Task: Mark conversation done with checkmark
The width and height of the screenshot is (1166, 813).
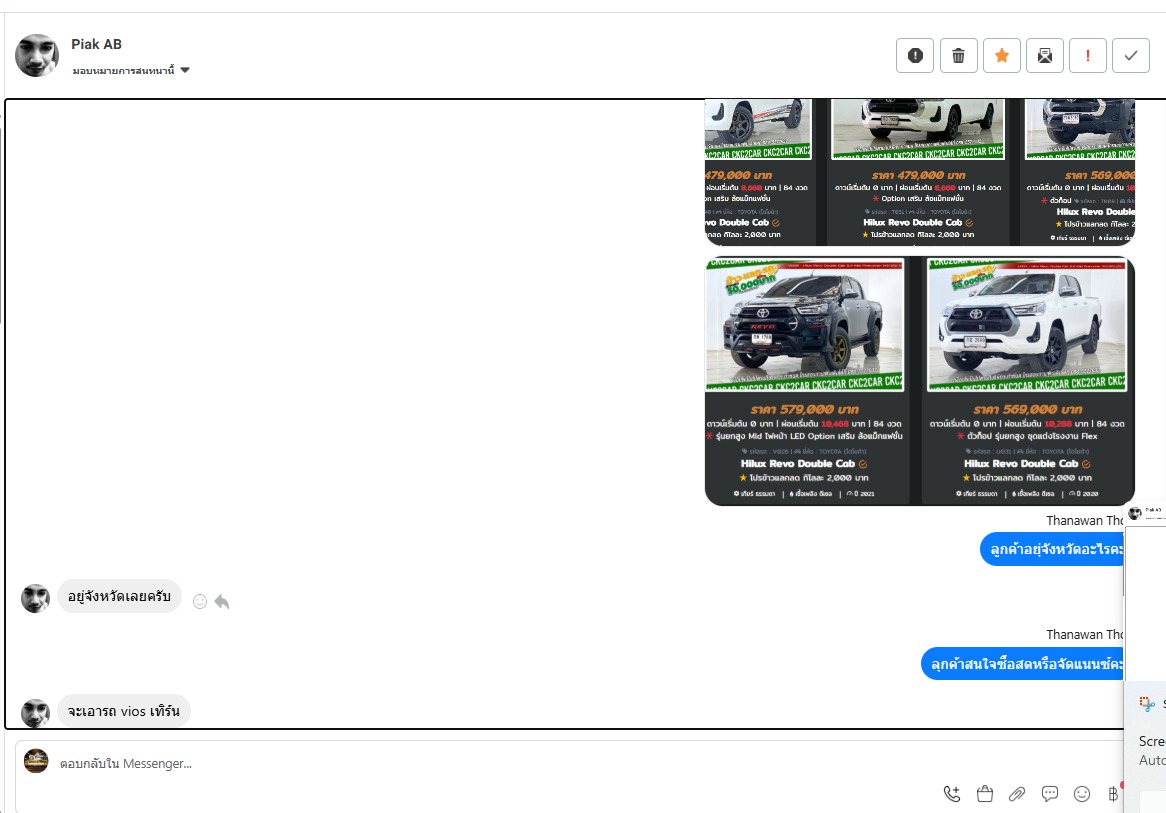Action: pyautogui.click(x=1131, y=56)
